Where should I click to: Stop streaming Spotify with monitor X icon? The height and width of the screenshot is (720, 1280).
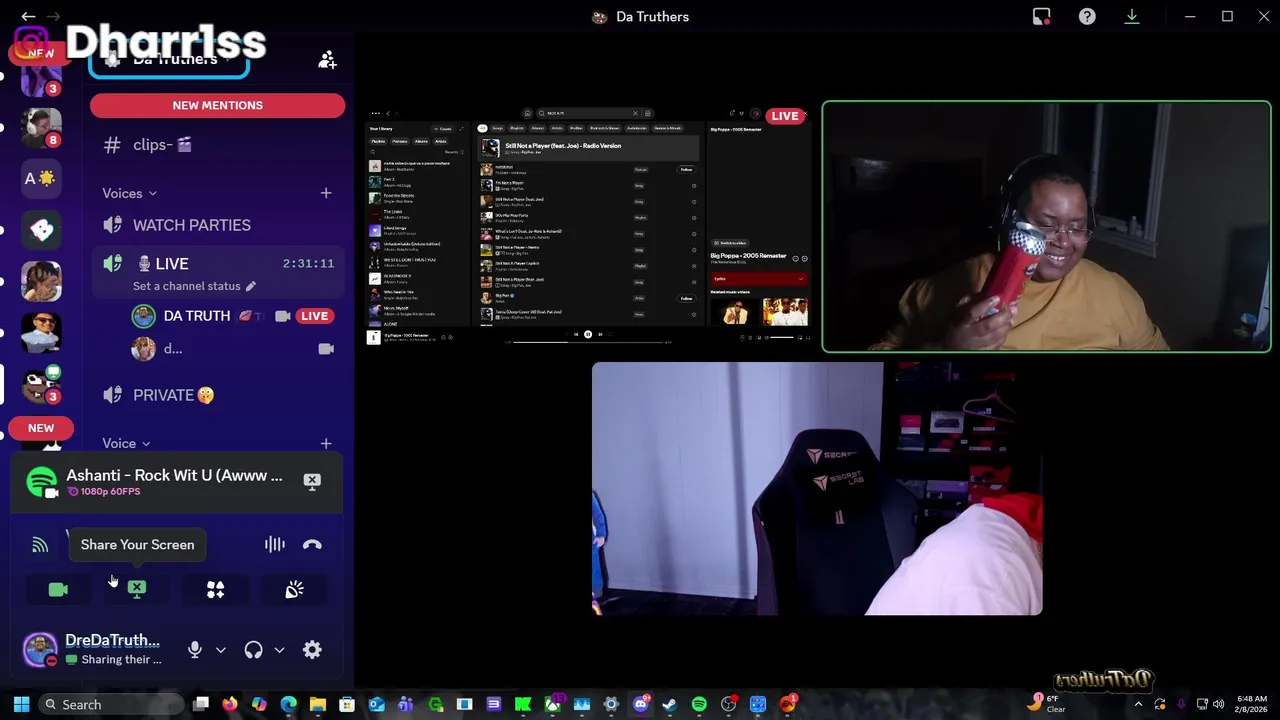(312, 482)
